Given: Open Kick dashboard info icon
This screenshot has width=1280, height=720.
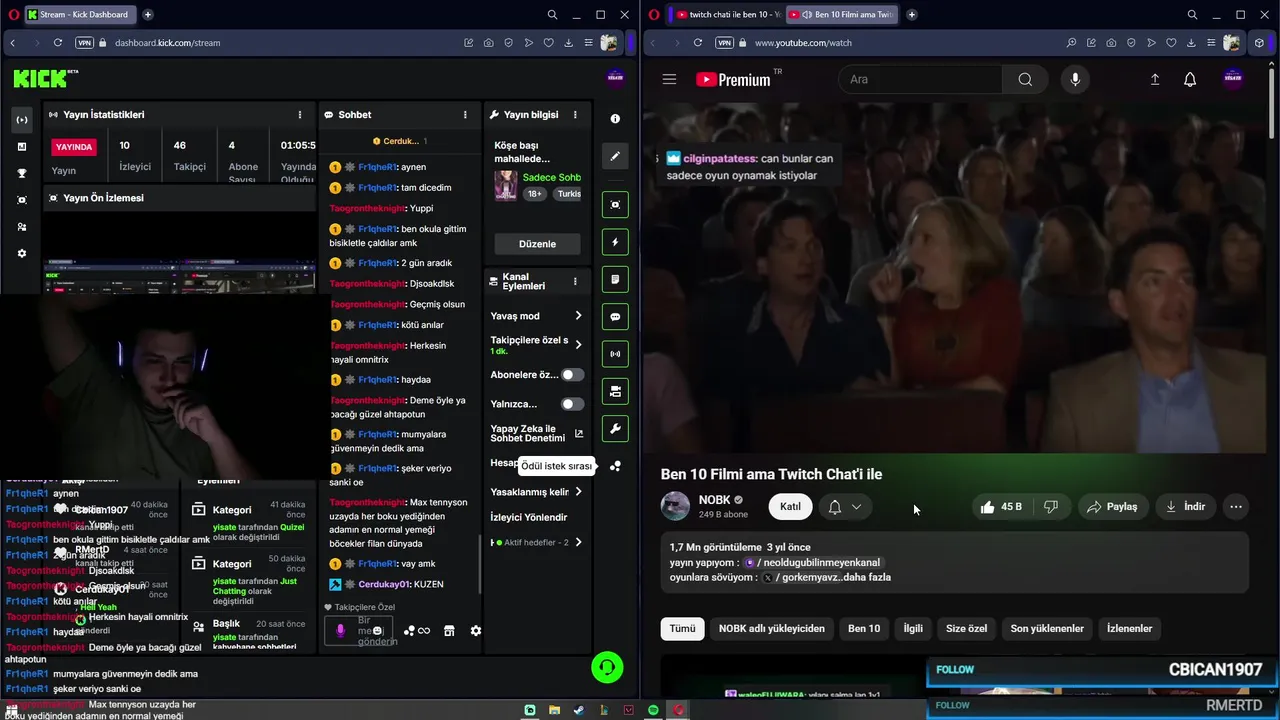Looking at the screenshot, I should (x=615, y=118).
